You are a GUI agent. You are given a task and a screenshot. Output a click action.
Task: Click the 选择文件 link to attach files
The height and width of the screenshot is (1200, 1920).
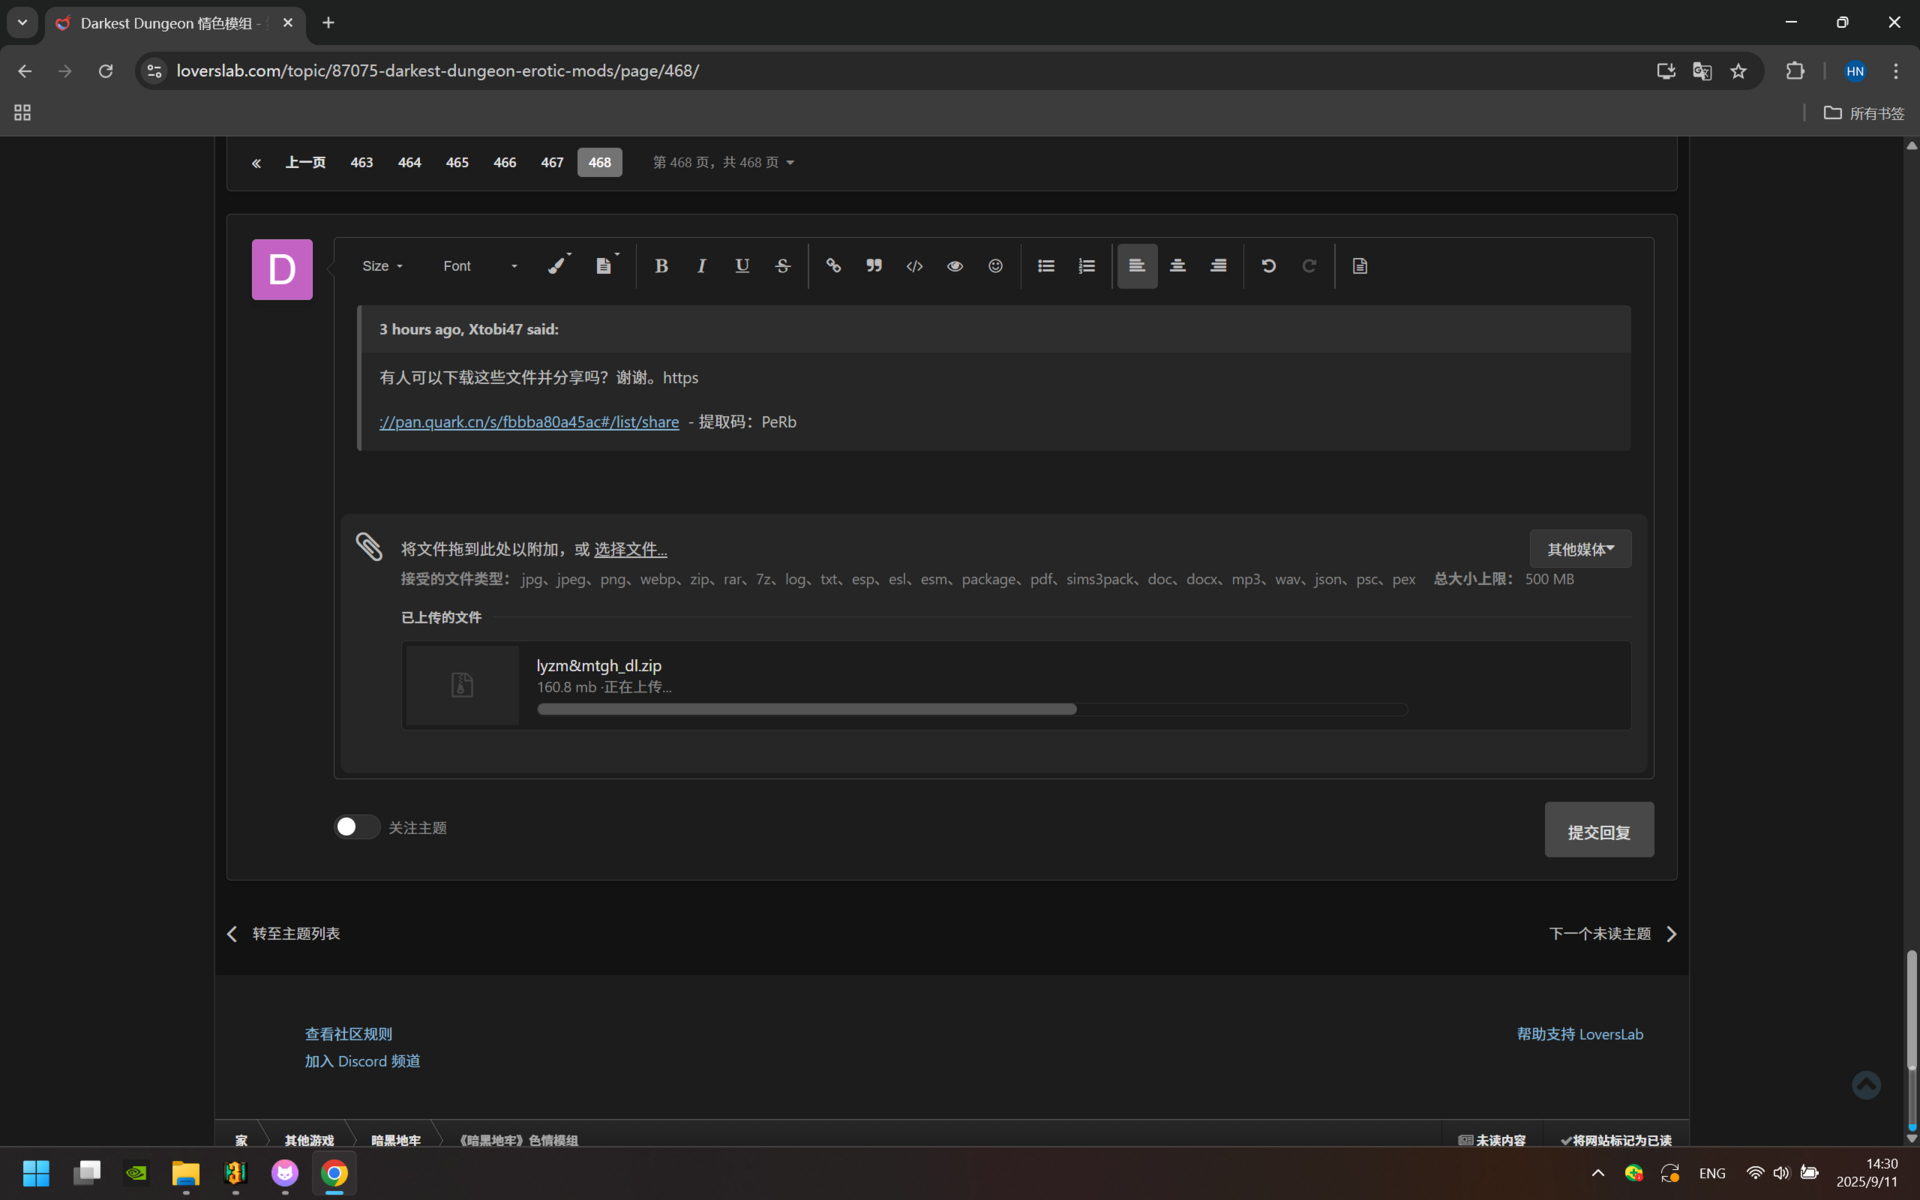tap(630, 549)
